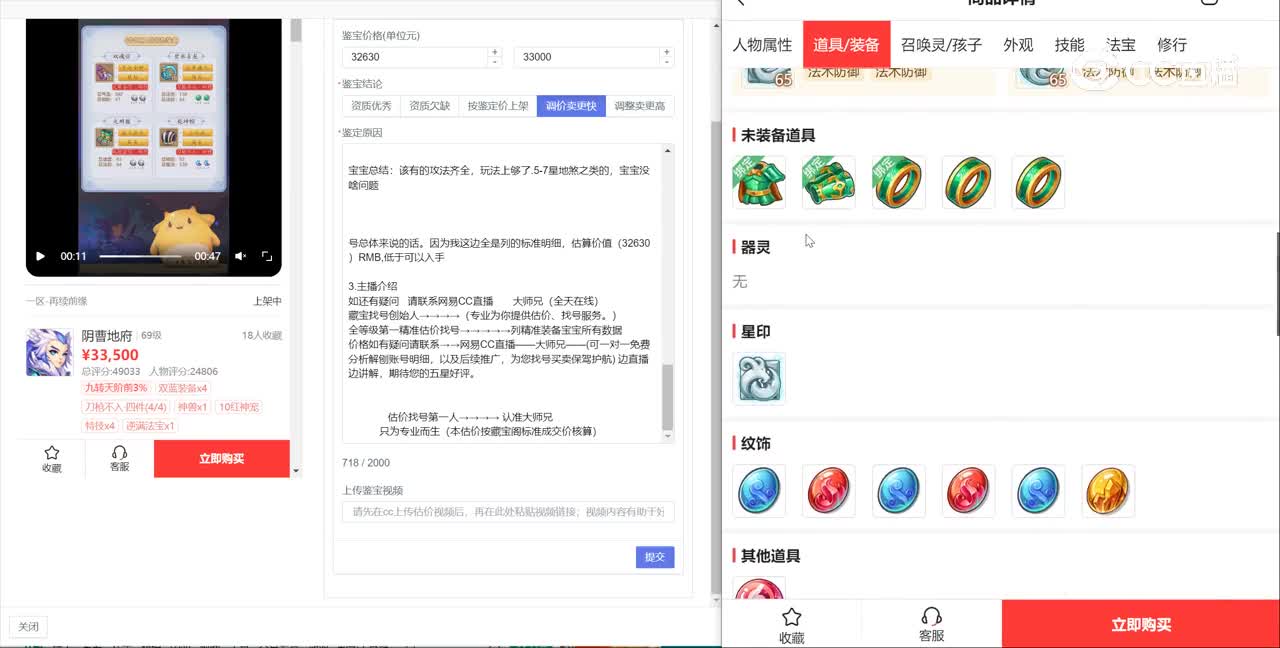Click the 特技x4 tag
Screen dimensions: 1280x648
(100, 426)
